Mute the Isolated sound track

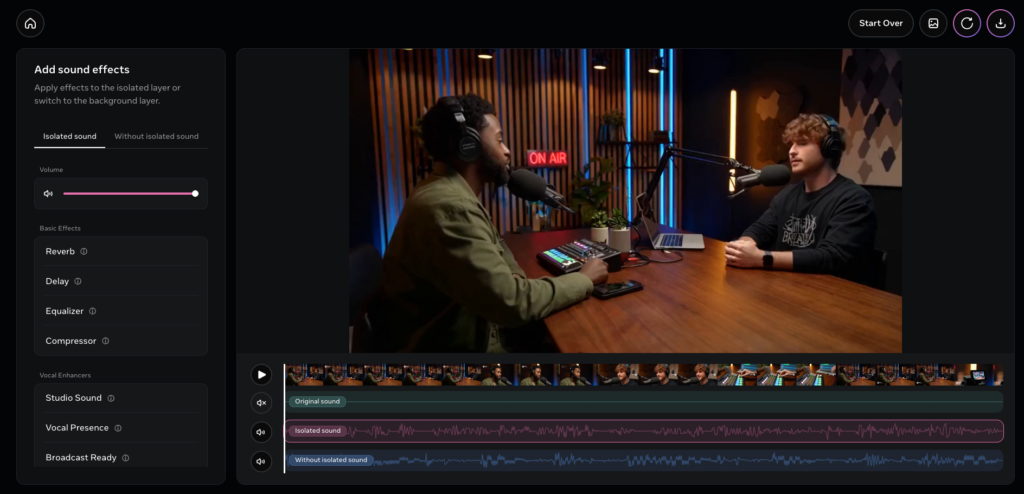tap(261, 432)
